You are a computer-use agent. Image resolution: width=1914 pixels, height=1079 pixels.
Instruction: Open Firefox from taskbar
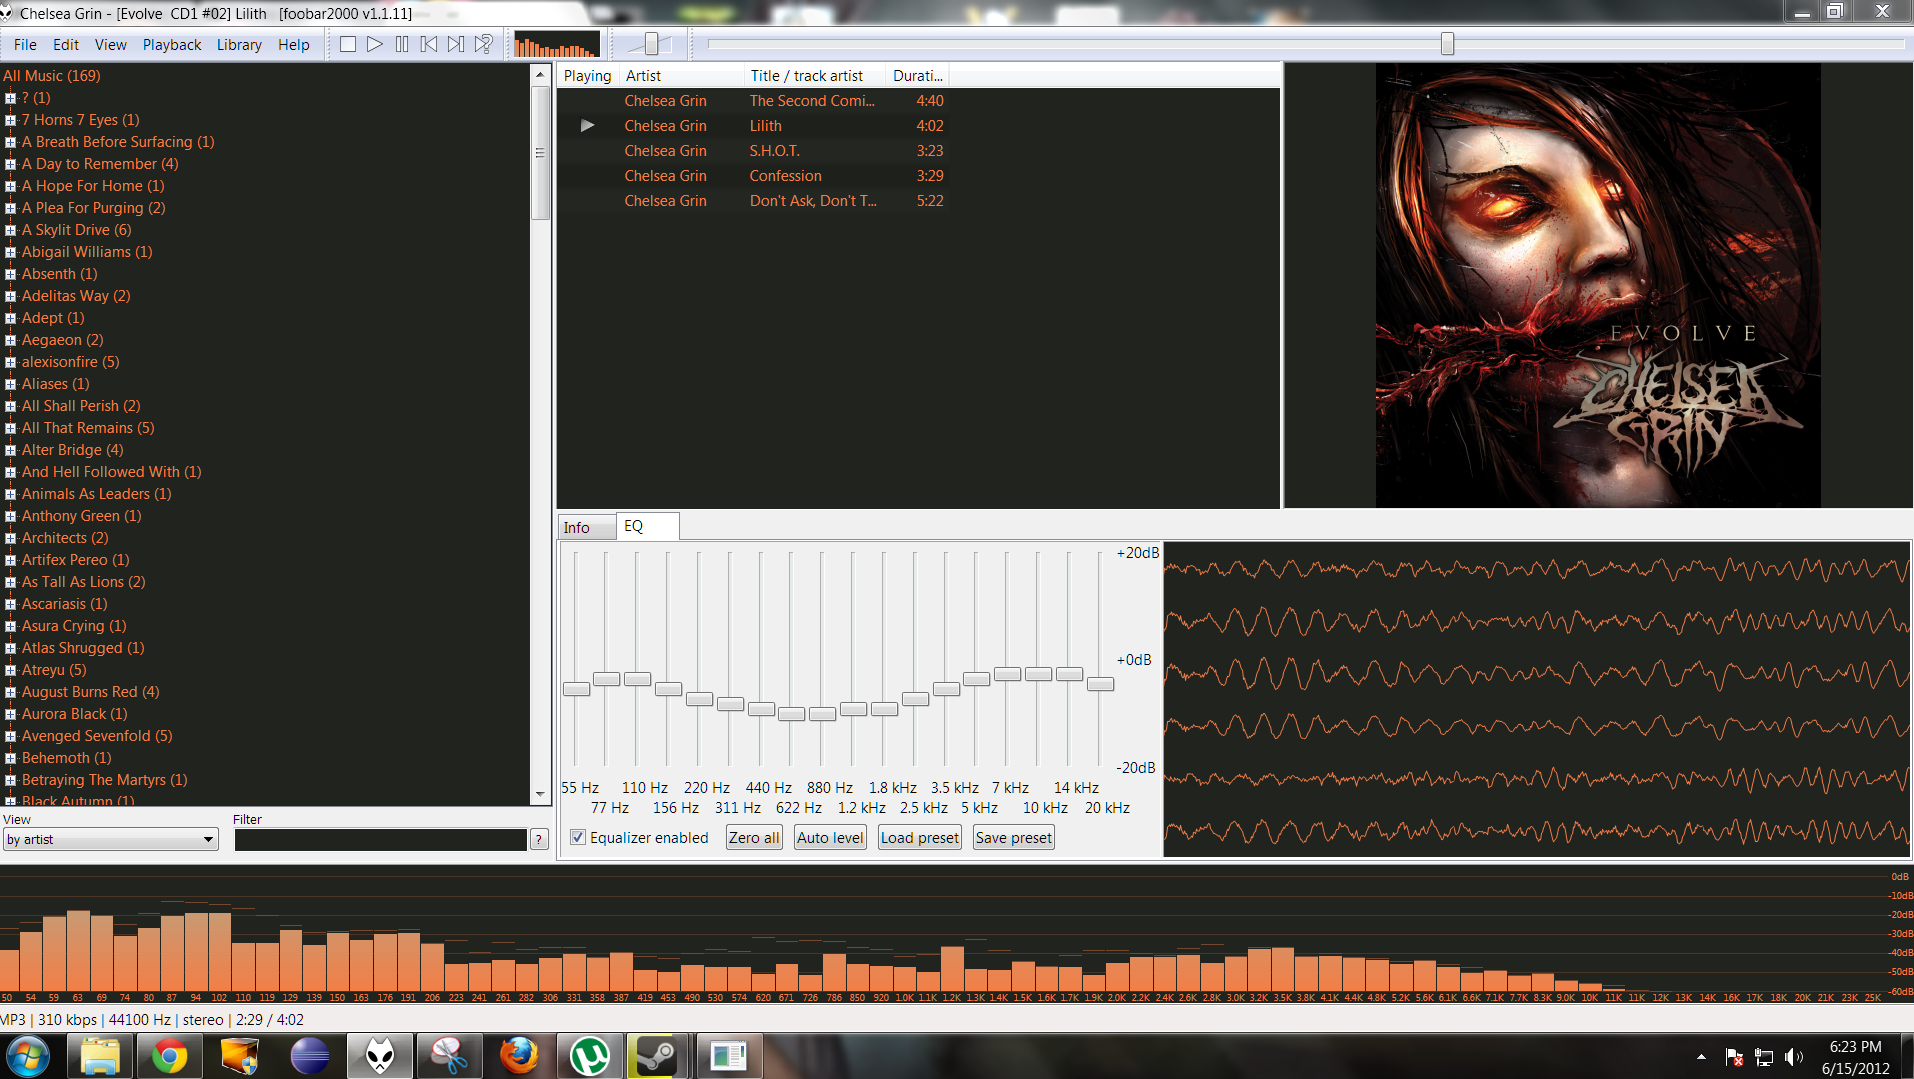pos(519,1056)
